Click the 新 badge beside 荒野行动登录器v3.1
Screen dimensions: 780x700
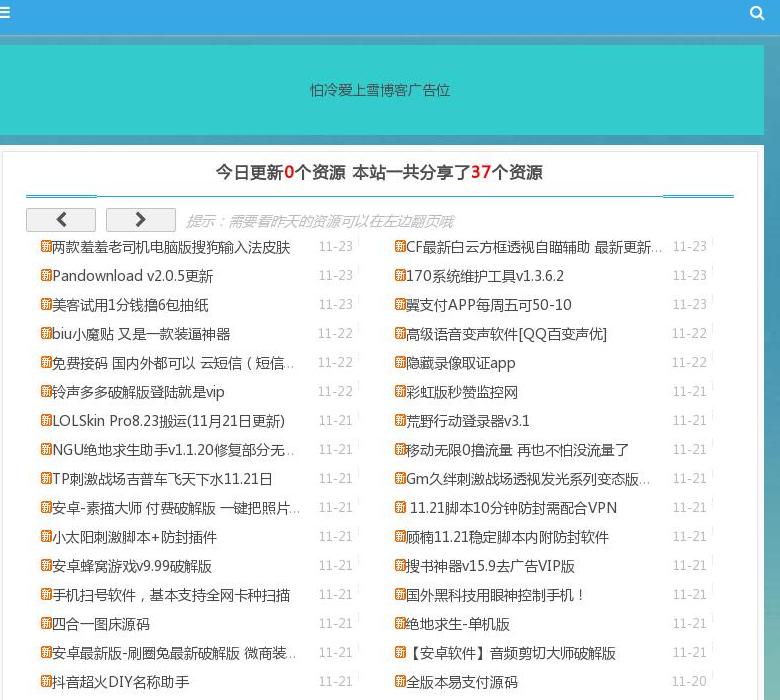pyautogui.click(x=400, y=419)
